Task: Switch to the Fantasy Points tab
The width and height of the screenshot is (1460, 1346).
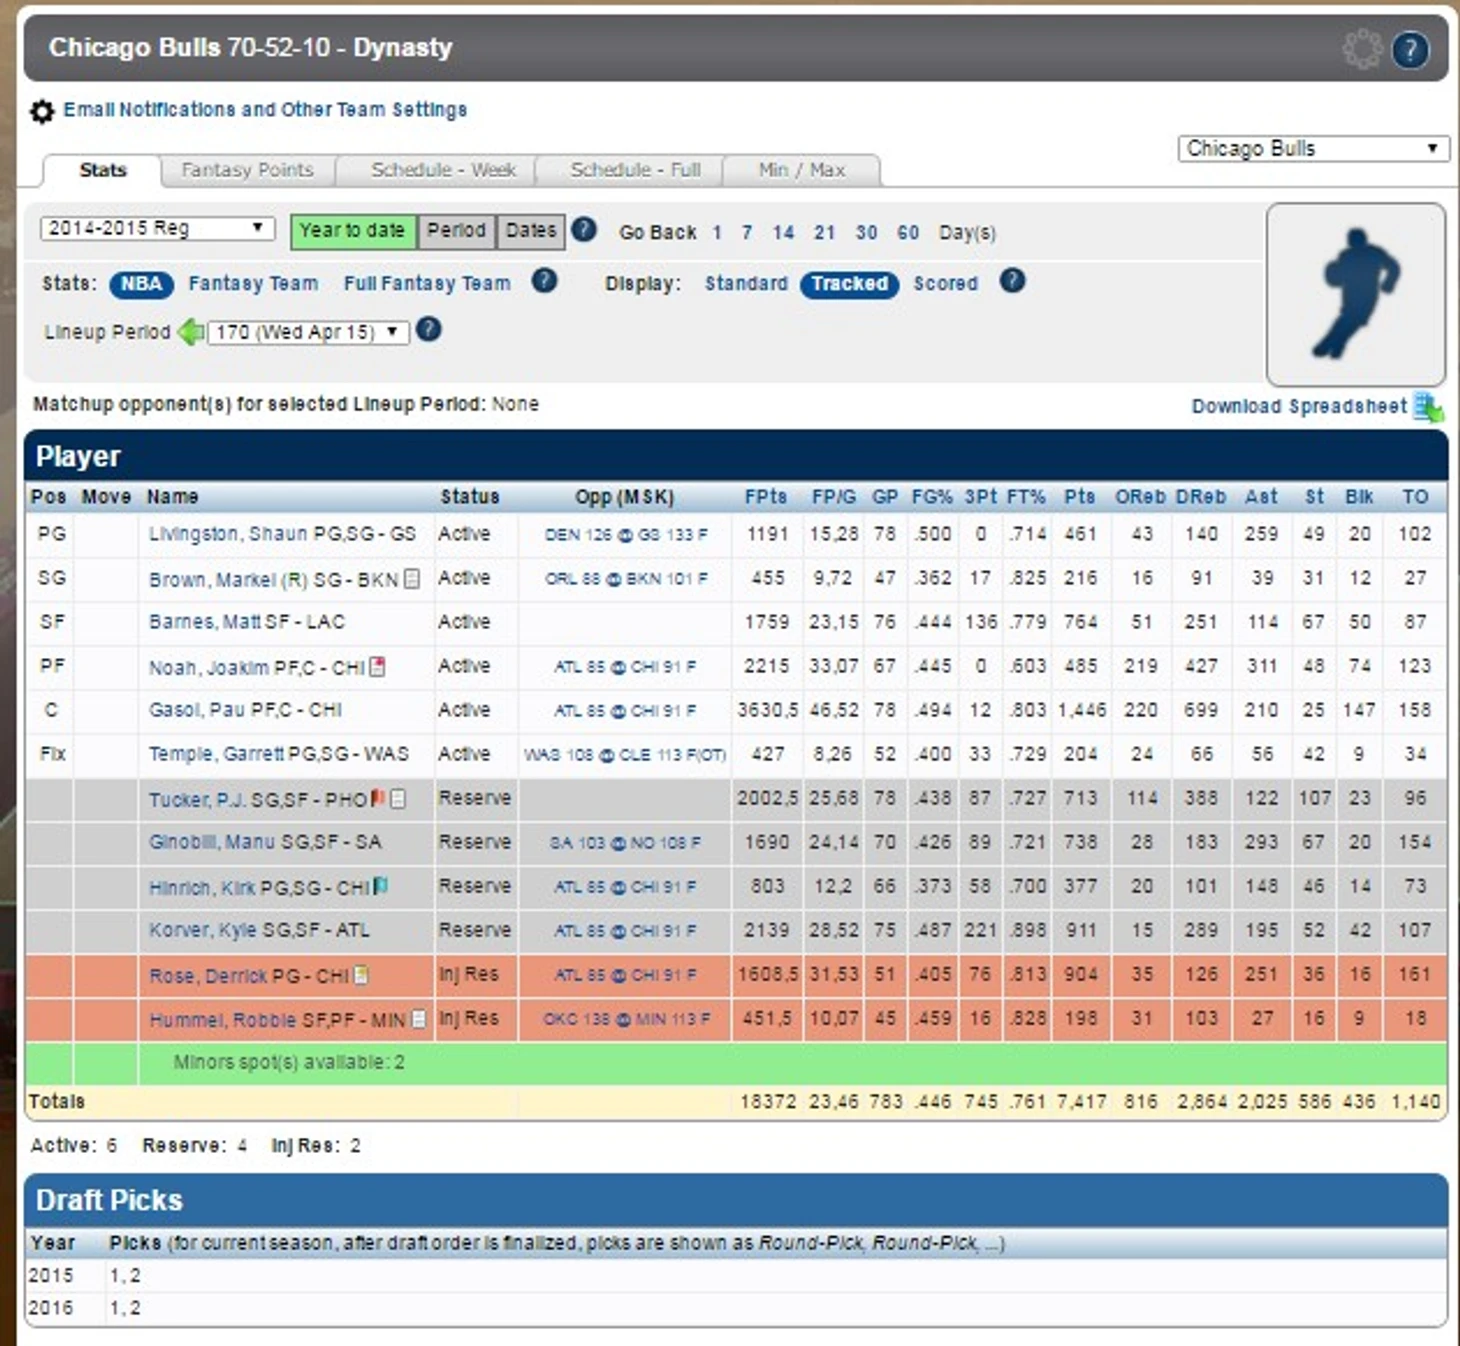Action: [247, 170]
